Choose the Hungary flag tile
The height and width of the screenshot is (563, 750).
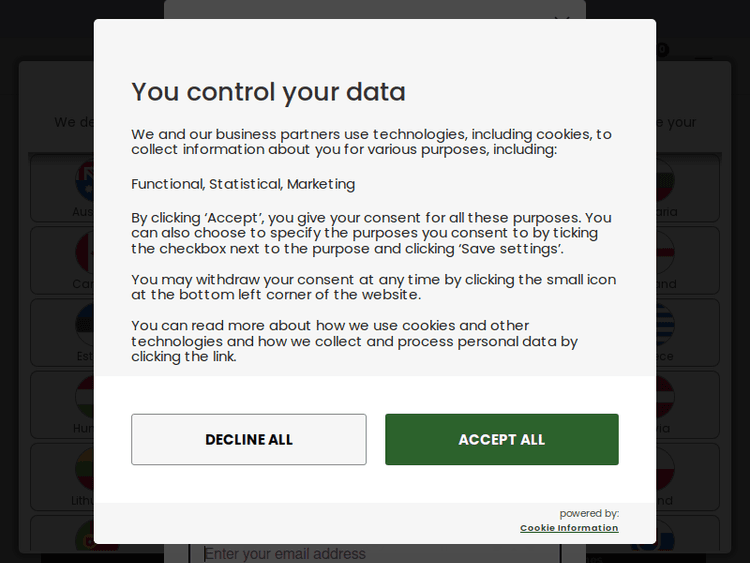coord(62,405)
